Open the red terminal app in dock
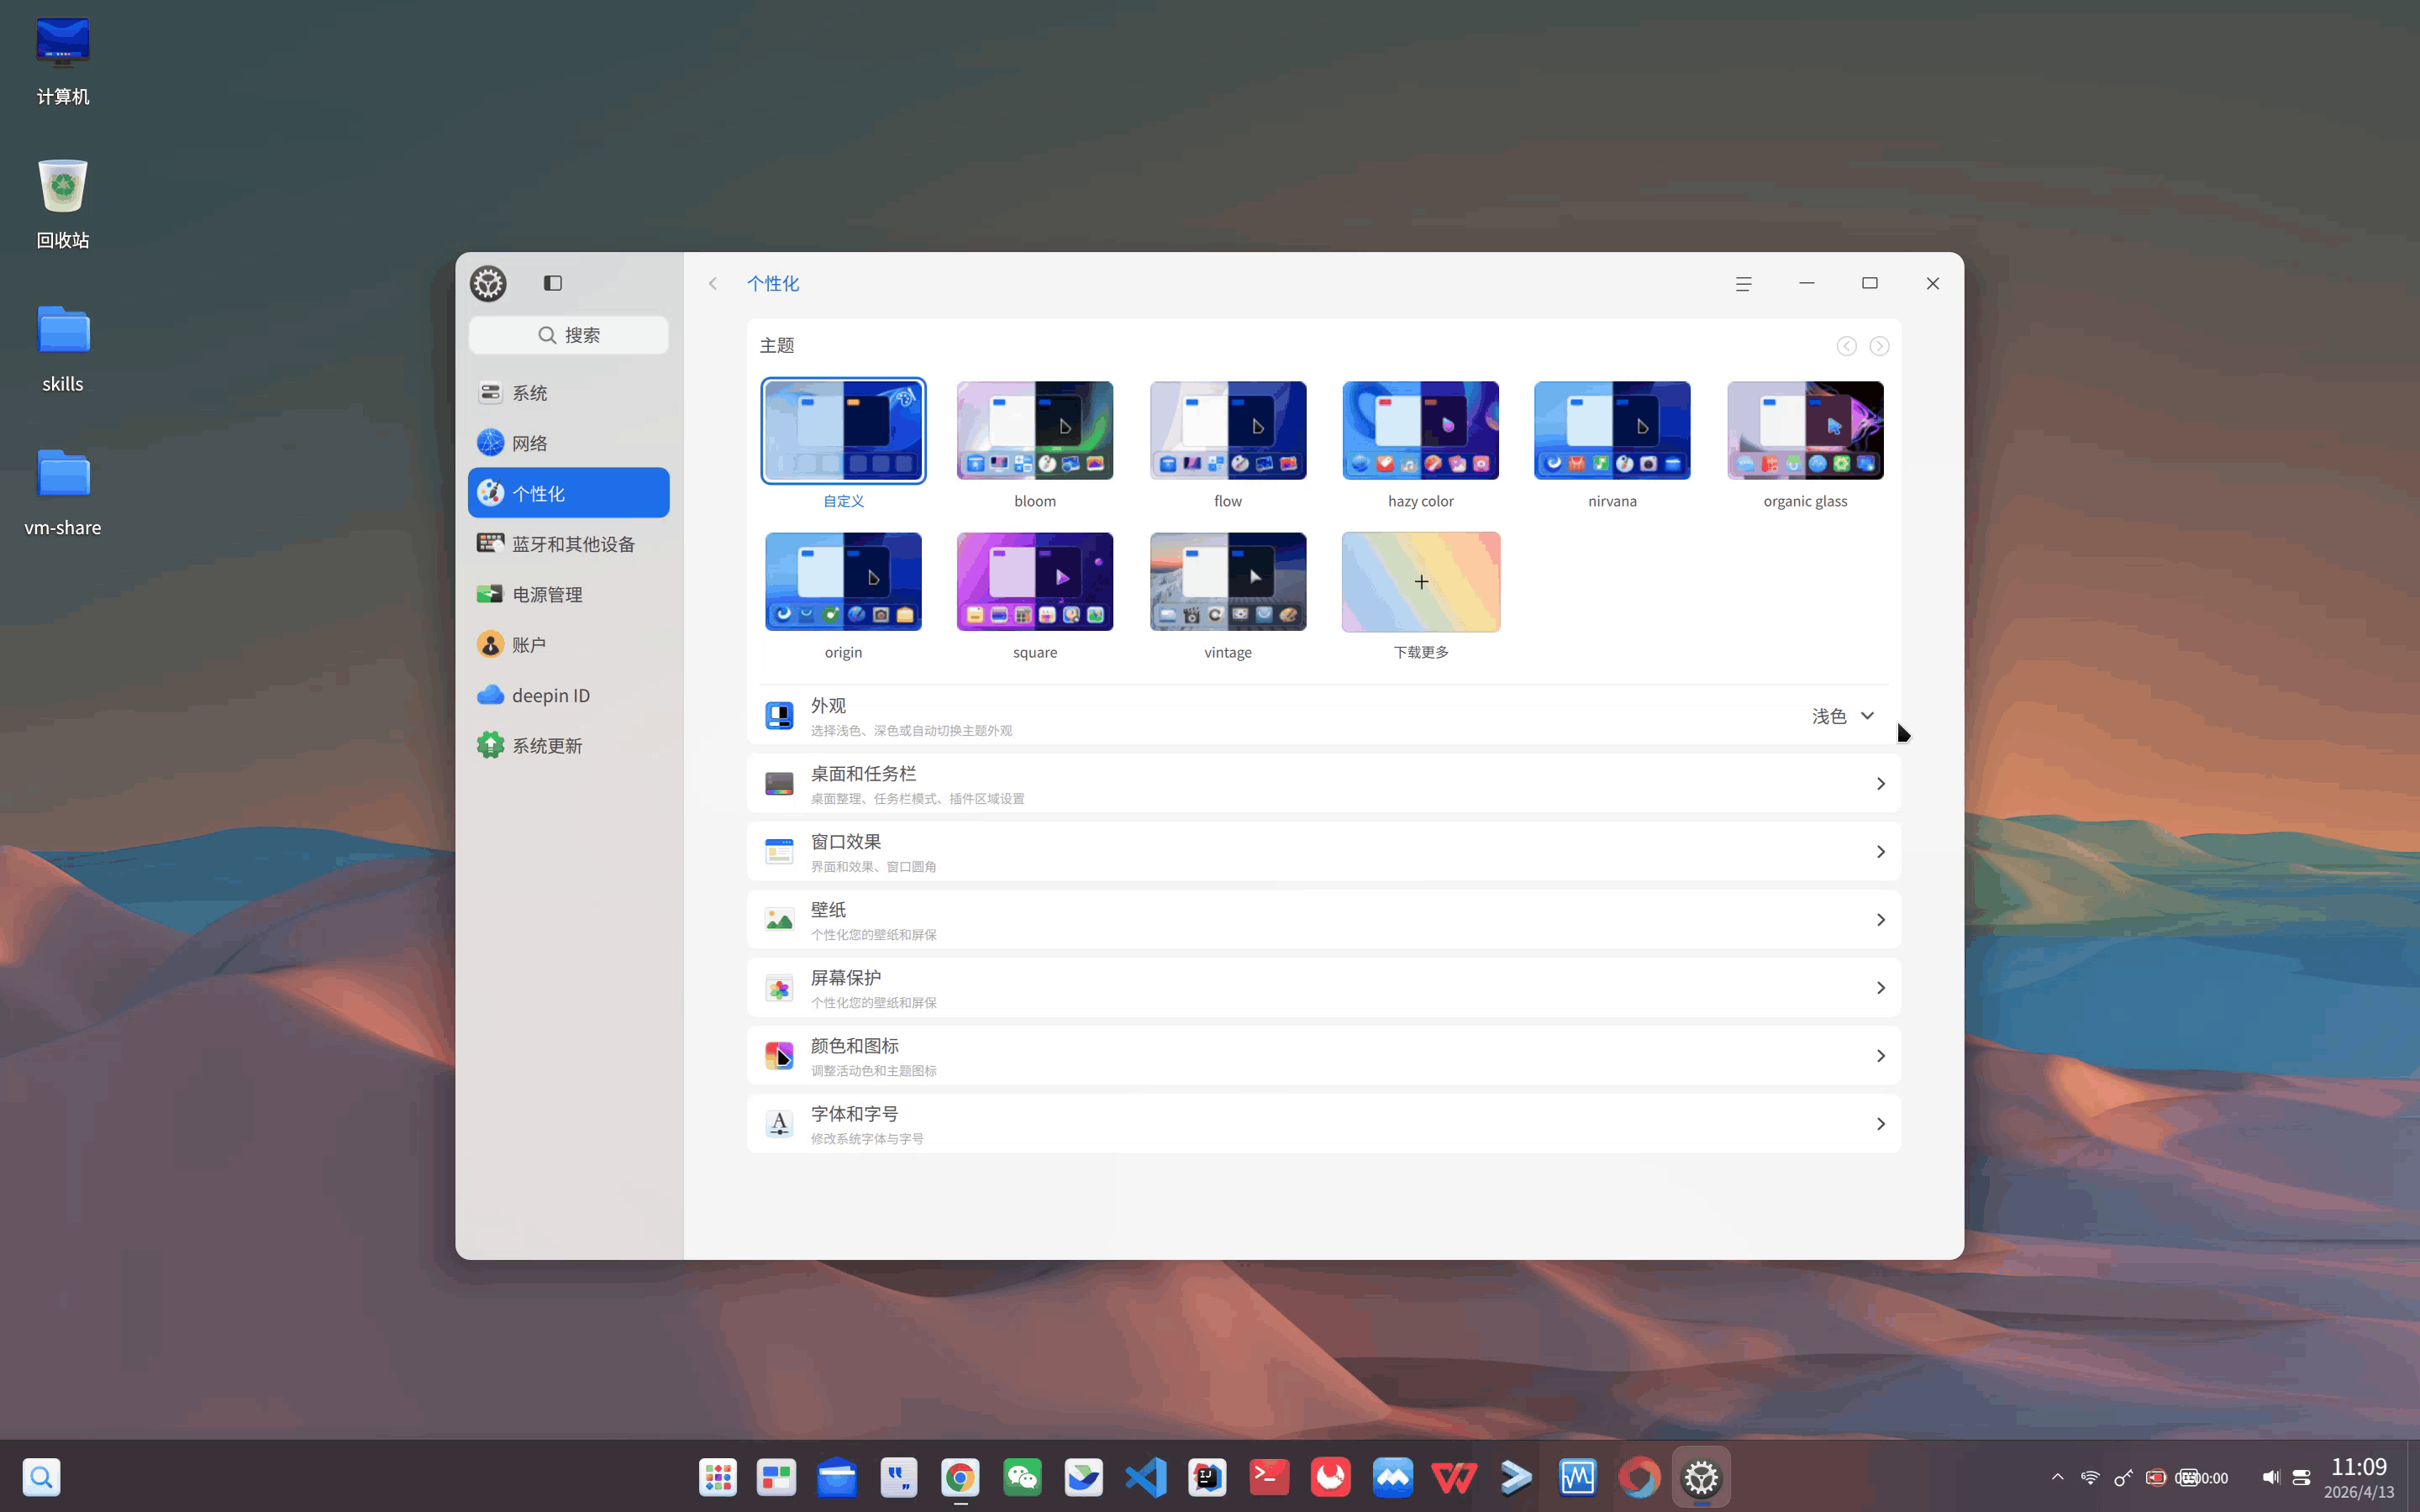Screen dimensions: 2420x1512 [1269, 1477]
